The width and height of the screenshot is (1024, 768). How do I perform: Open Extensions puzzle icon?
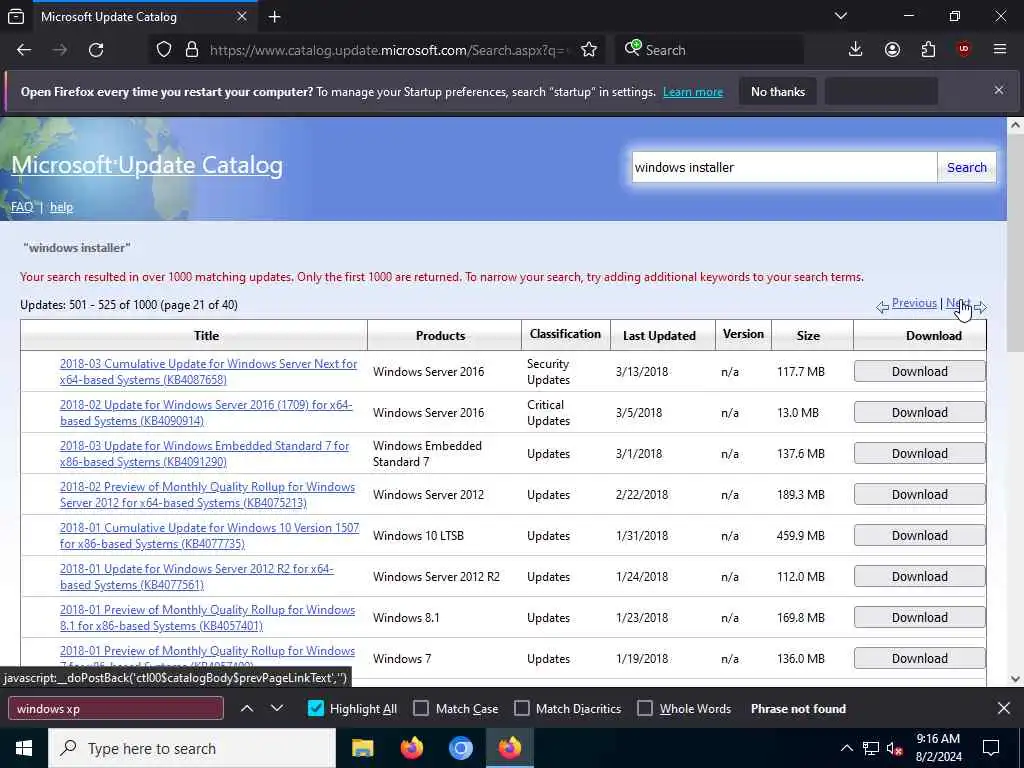928,50
